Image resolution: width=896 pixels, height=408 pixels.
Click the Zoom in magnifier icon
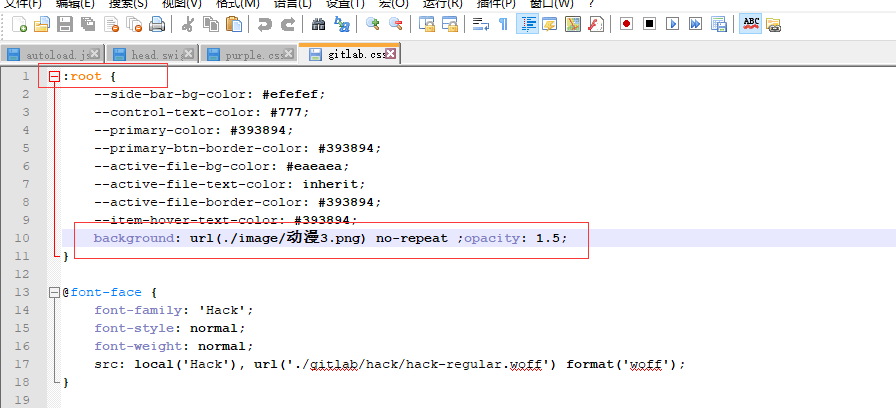(x=372, y=23)
